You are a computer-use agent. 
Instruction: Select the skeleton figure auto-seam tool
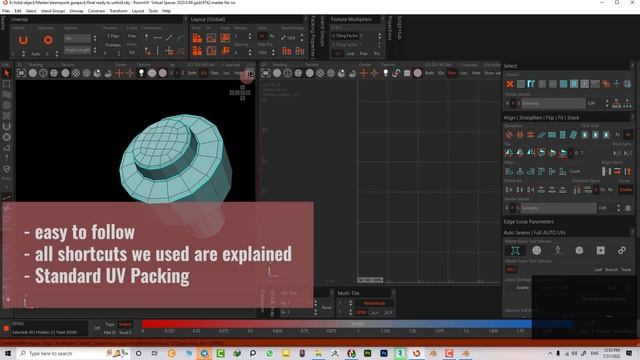click(x=558, y=251)
